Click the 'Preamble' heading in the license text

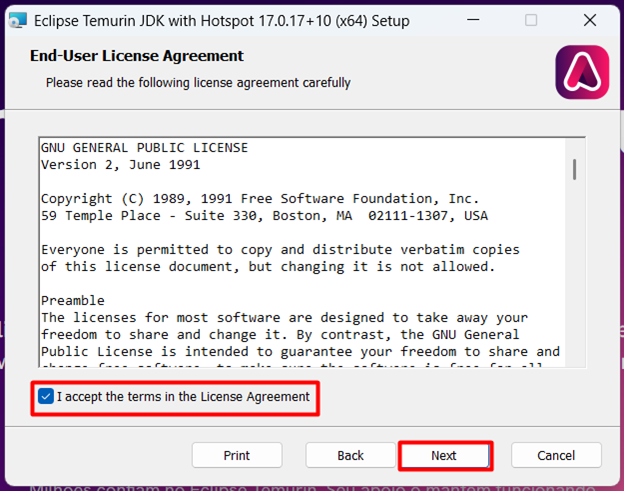click(72, 300)
